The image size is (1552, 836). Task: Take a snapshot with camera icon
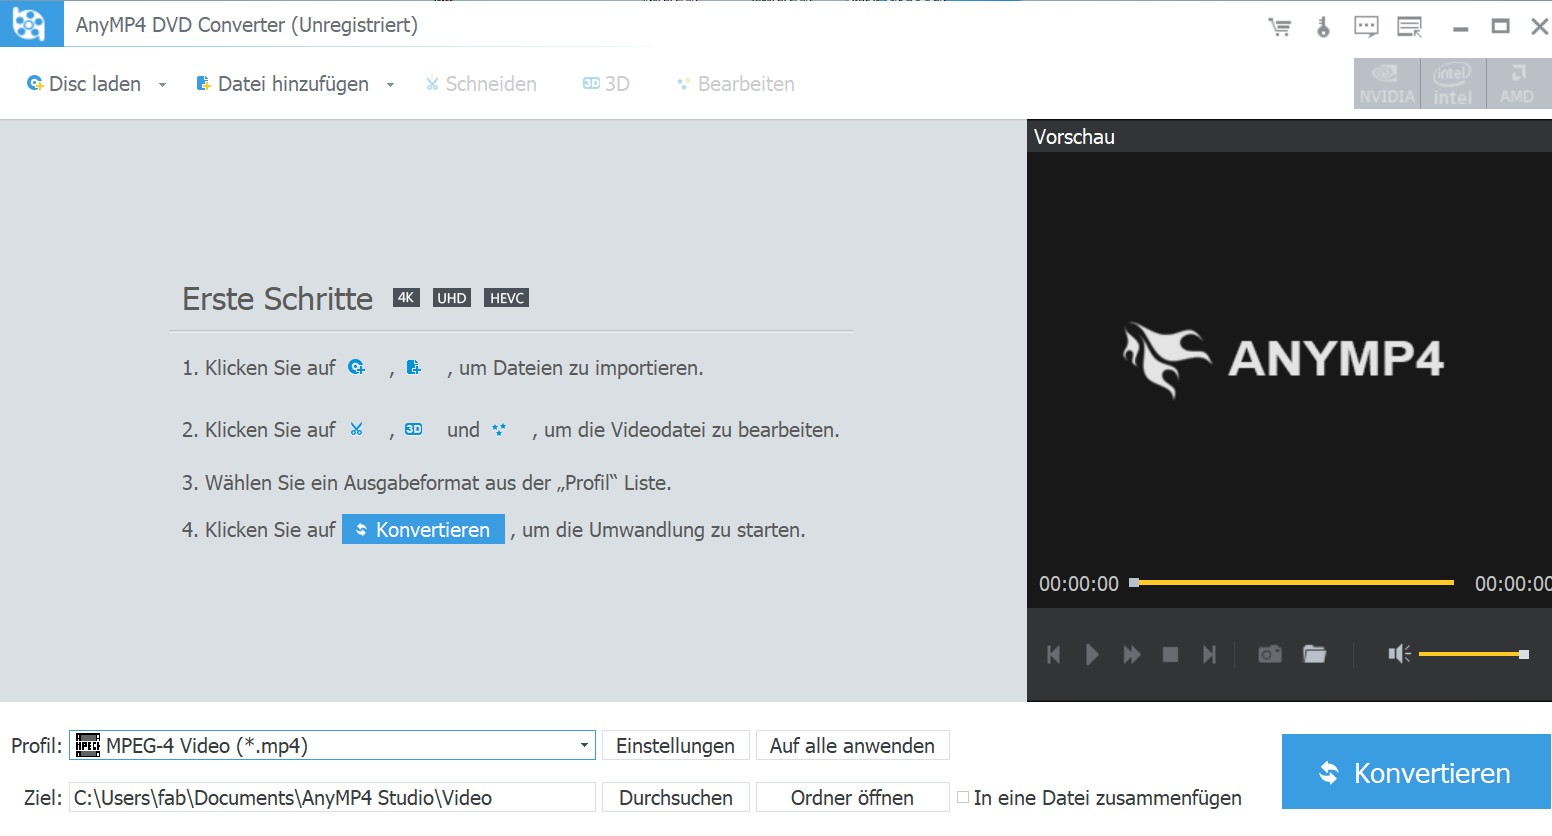click(x=1270, y=654)
